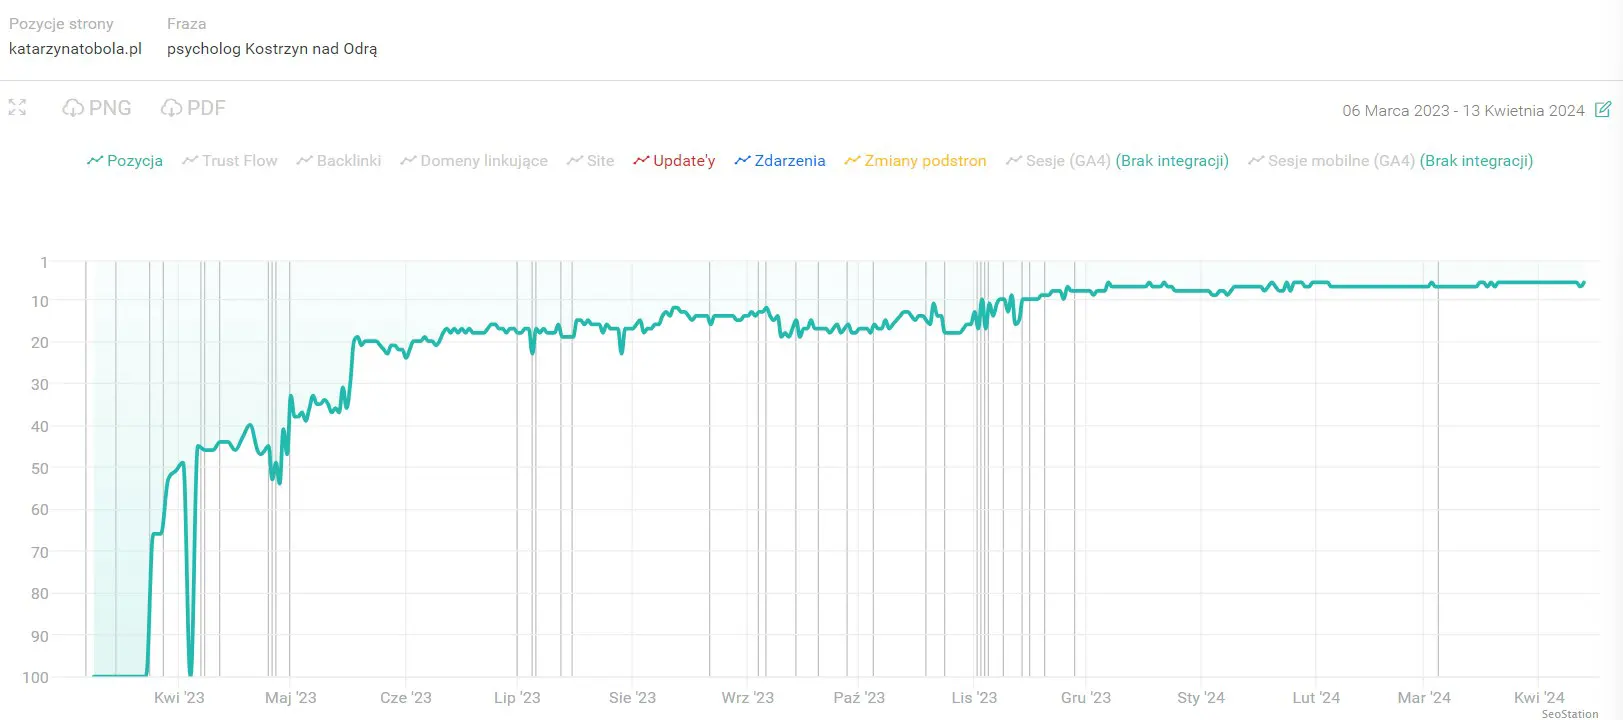This screenshot has width=1623, height=720.
Task: Click the SeoStation credit link
Action: point(1570,714)
